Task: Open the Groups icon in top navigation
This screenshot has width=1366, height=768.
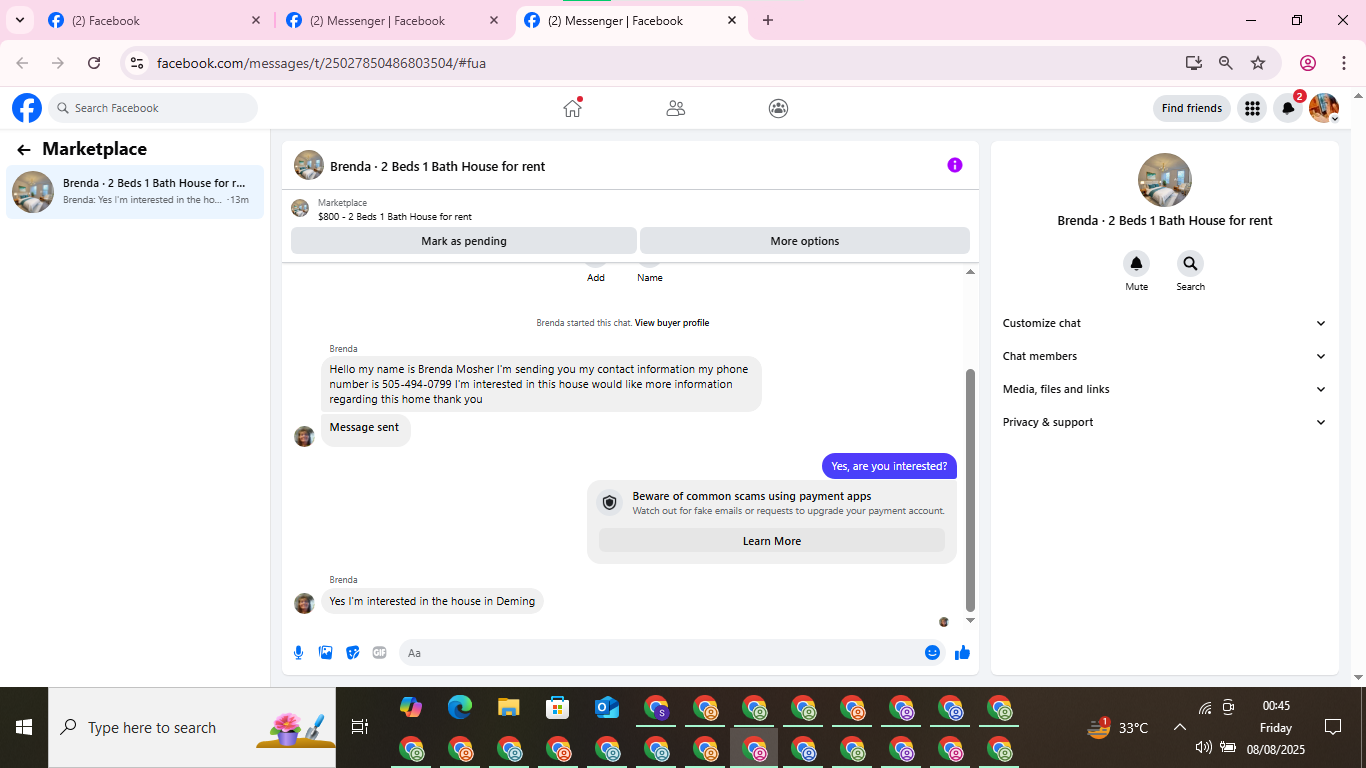Action: (x=778, y=108)
